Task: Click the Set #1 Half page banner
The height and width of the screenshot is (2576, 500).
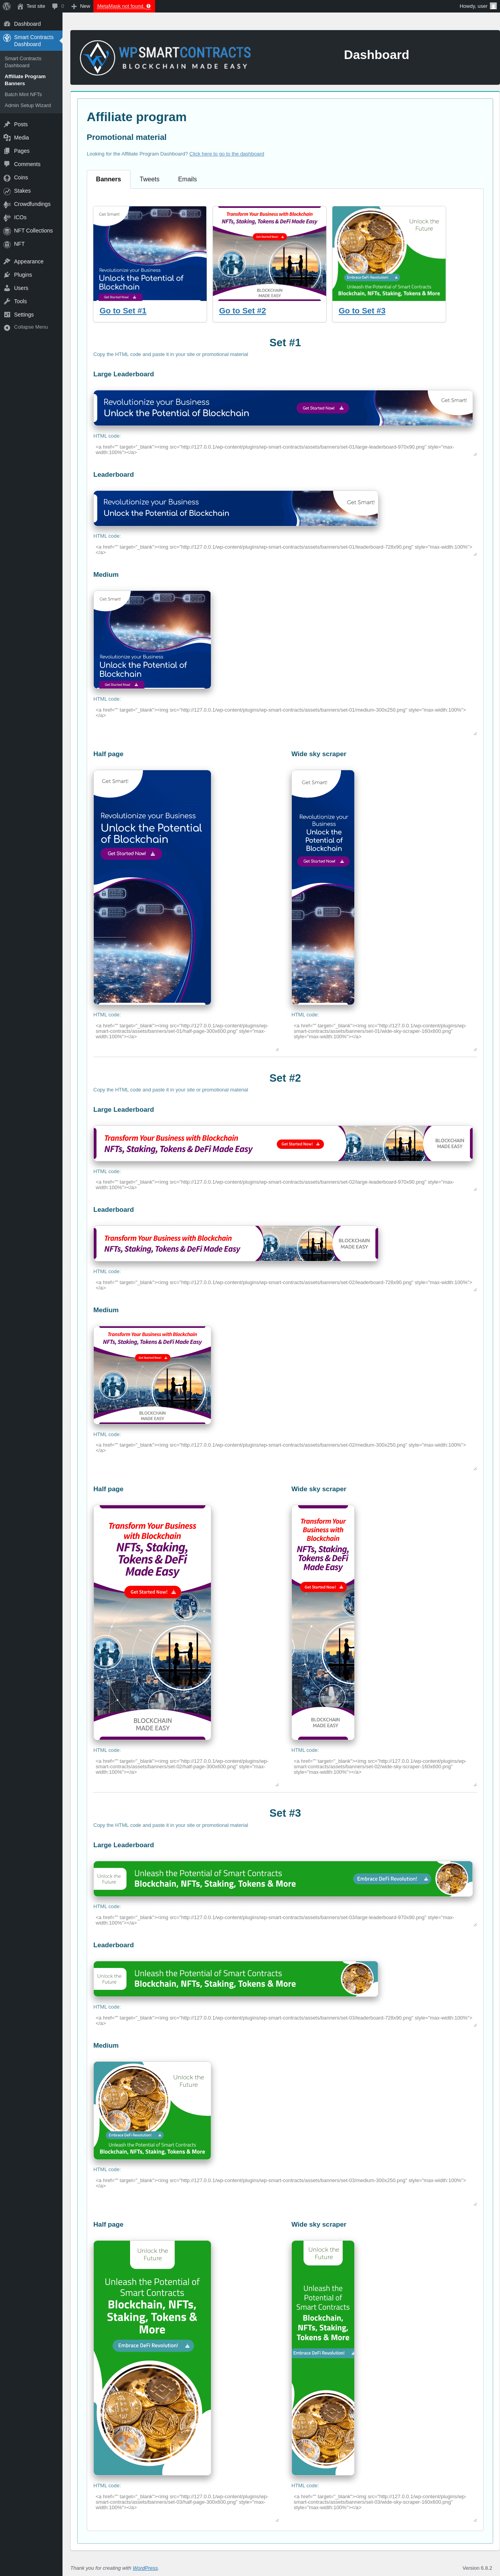Action: coord(152,888)
